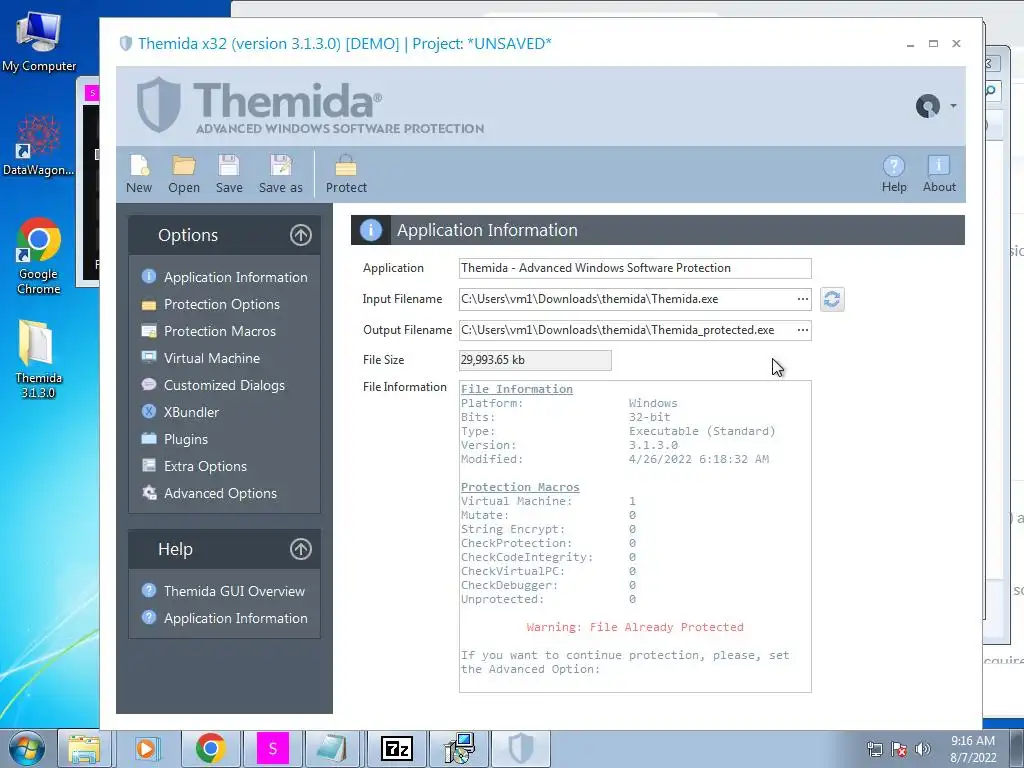Image resolution: width=1024 pixels, height=768 pixels.
Task: Open My Computer desktop icon
Action: [39, 42]
